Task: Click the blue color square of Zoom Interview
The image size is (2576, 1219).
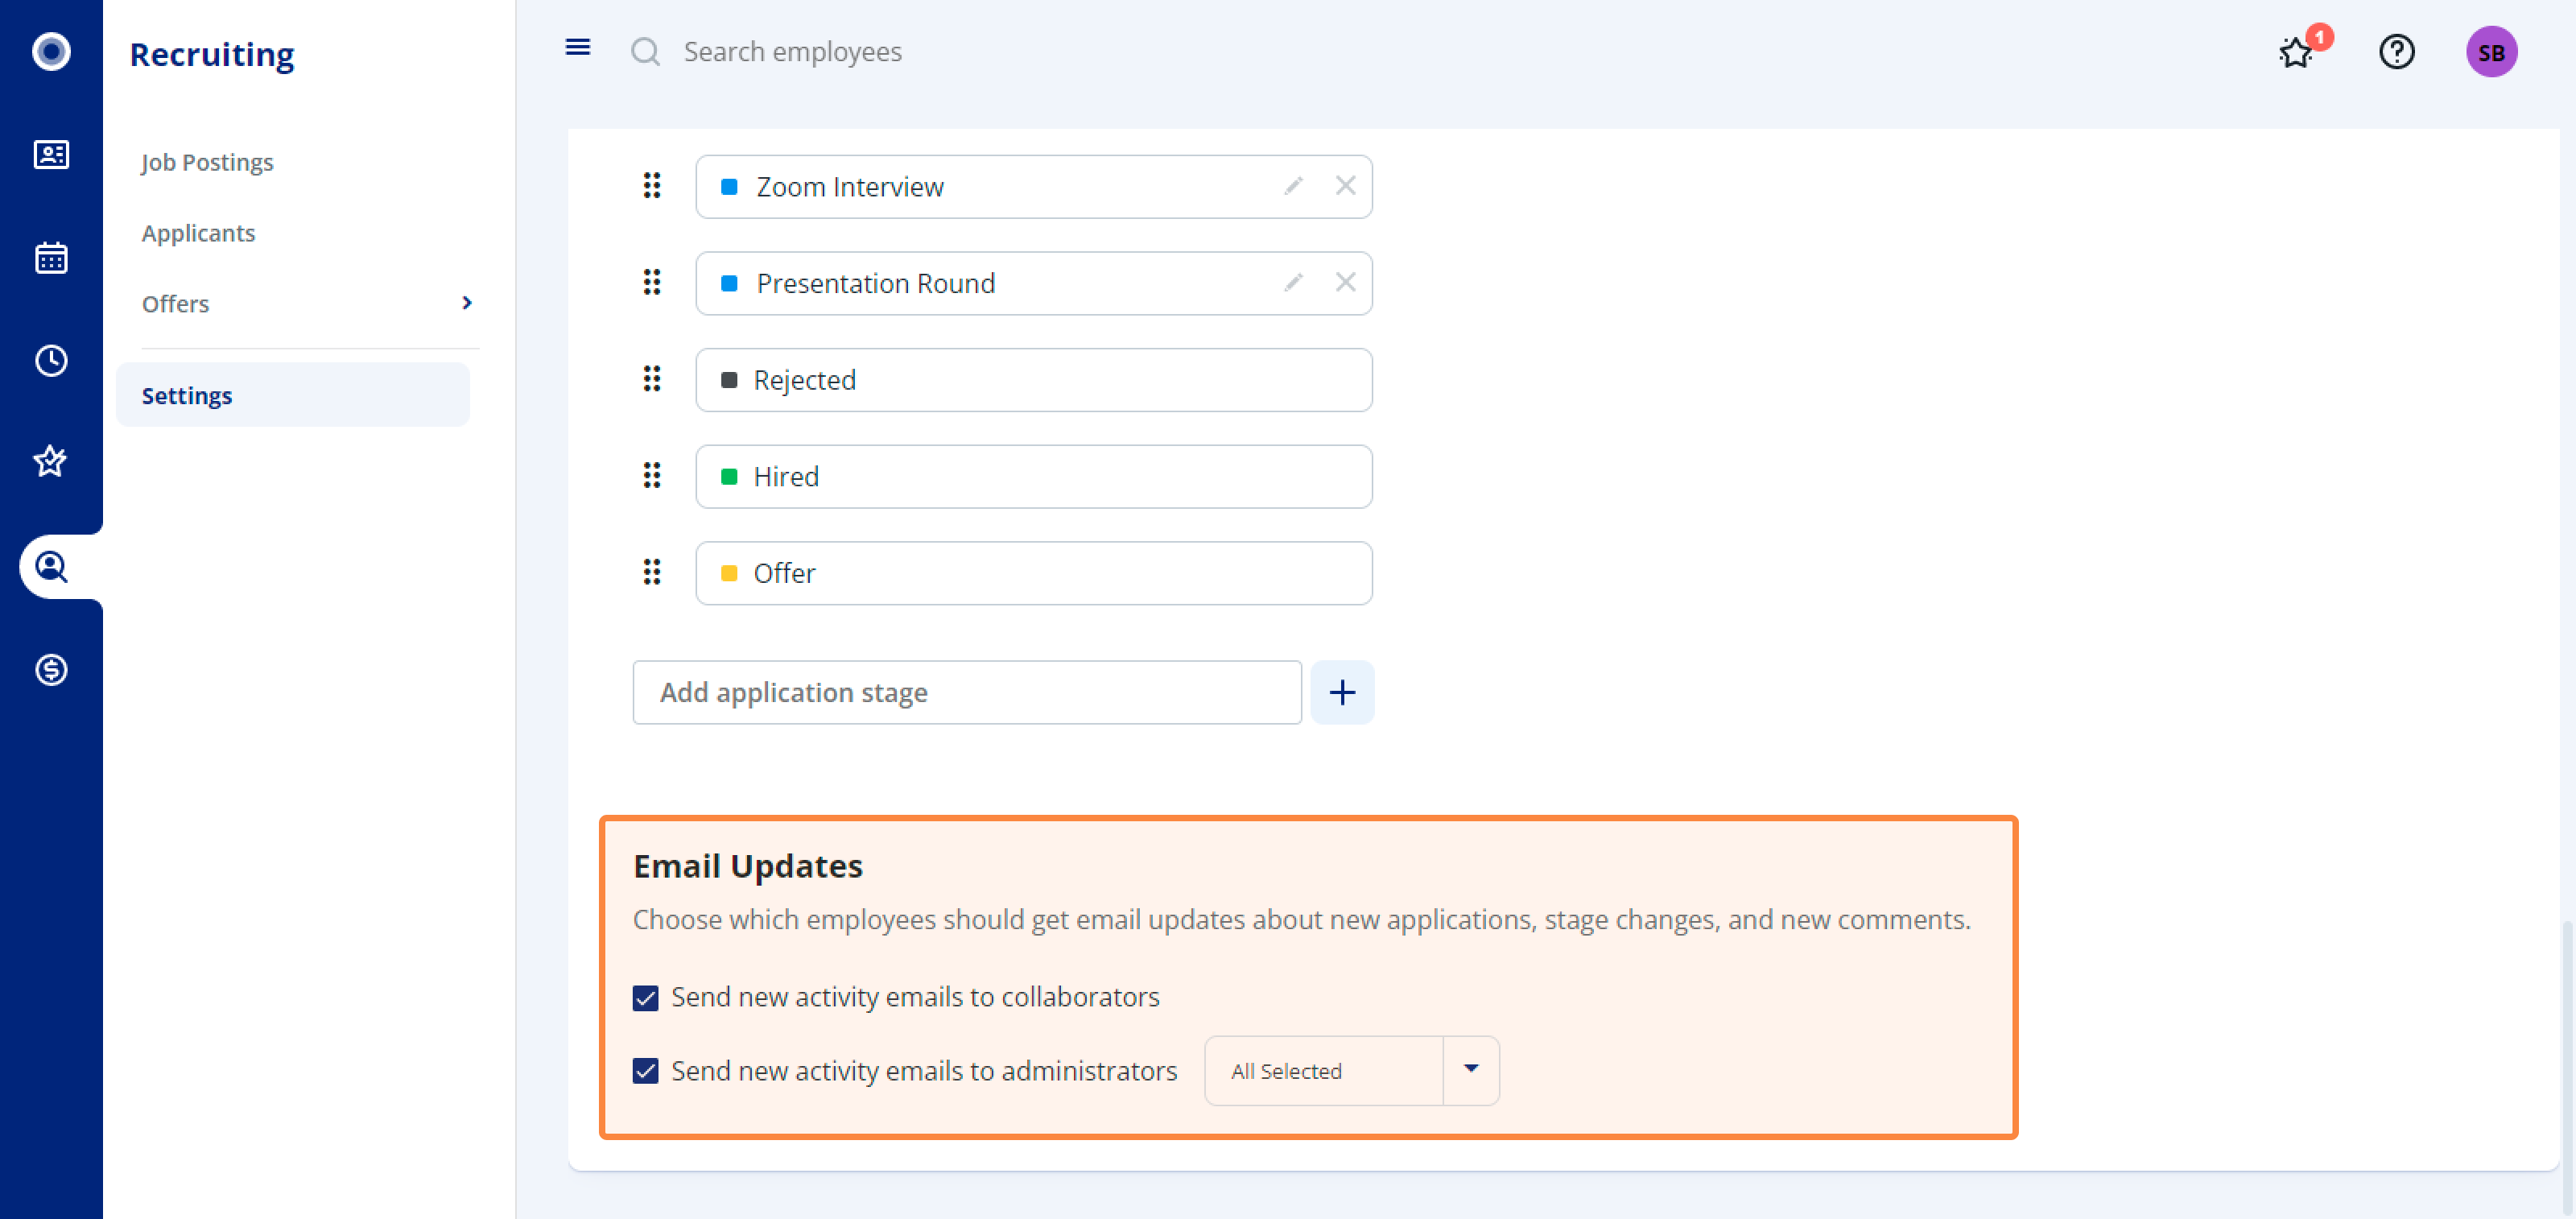Action: [x=729, y=187]
